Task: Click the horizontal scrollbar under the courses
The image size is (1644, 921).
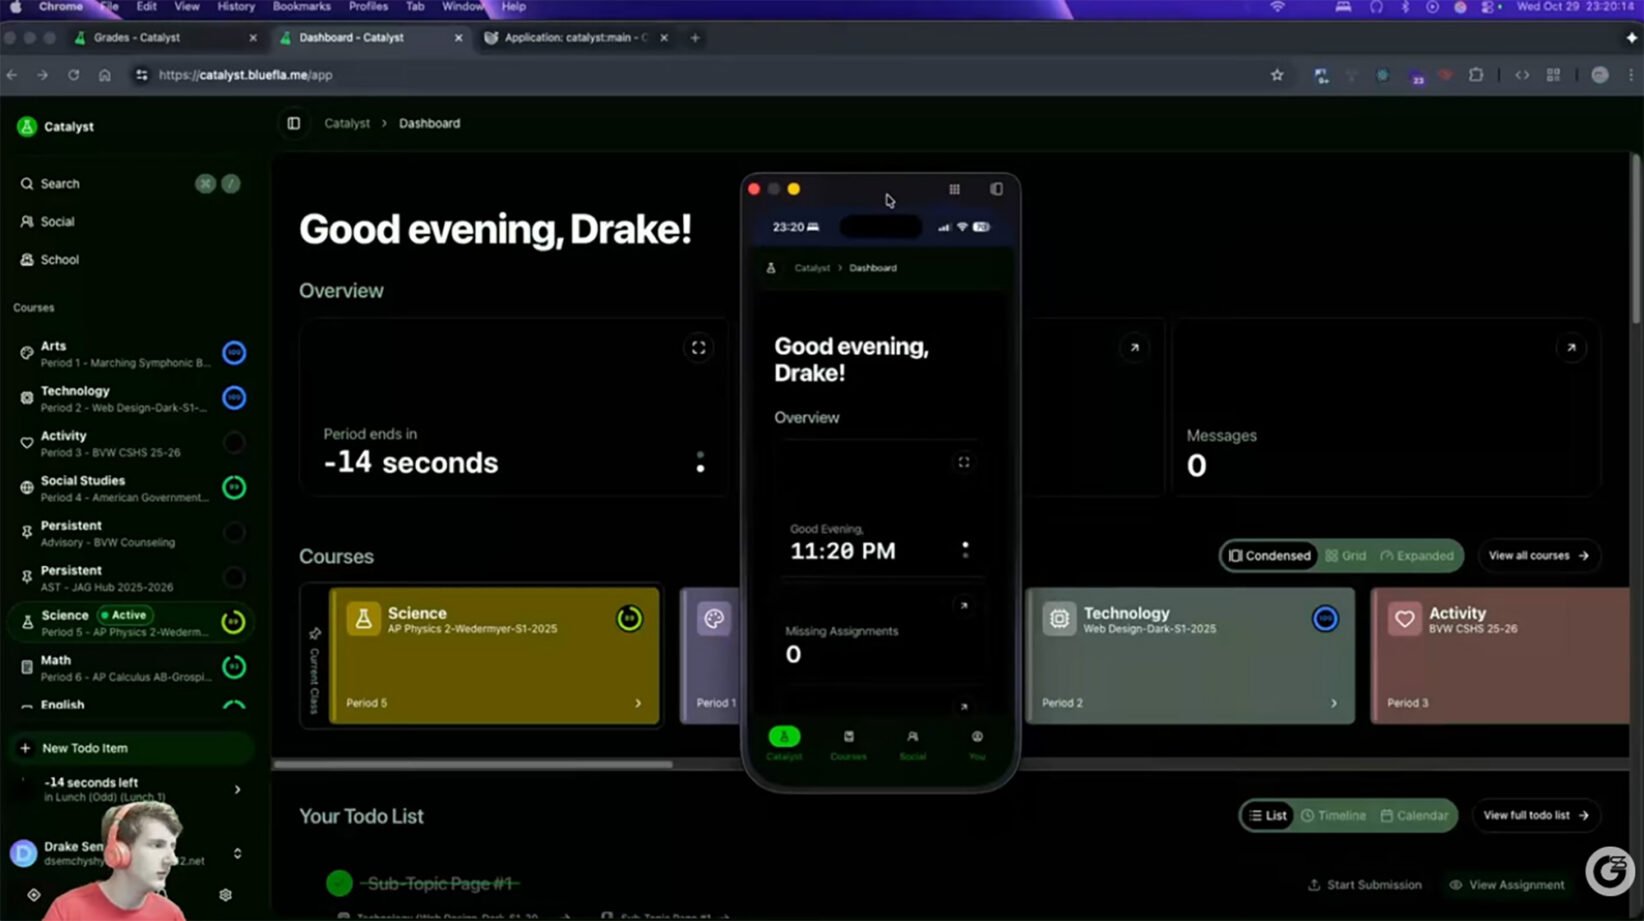Action: pos(473,765)
